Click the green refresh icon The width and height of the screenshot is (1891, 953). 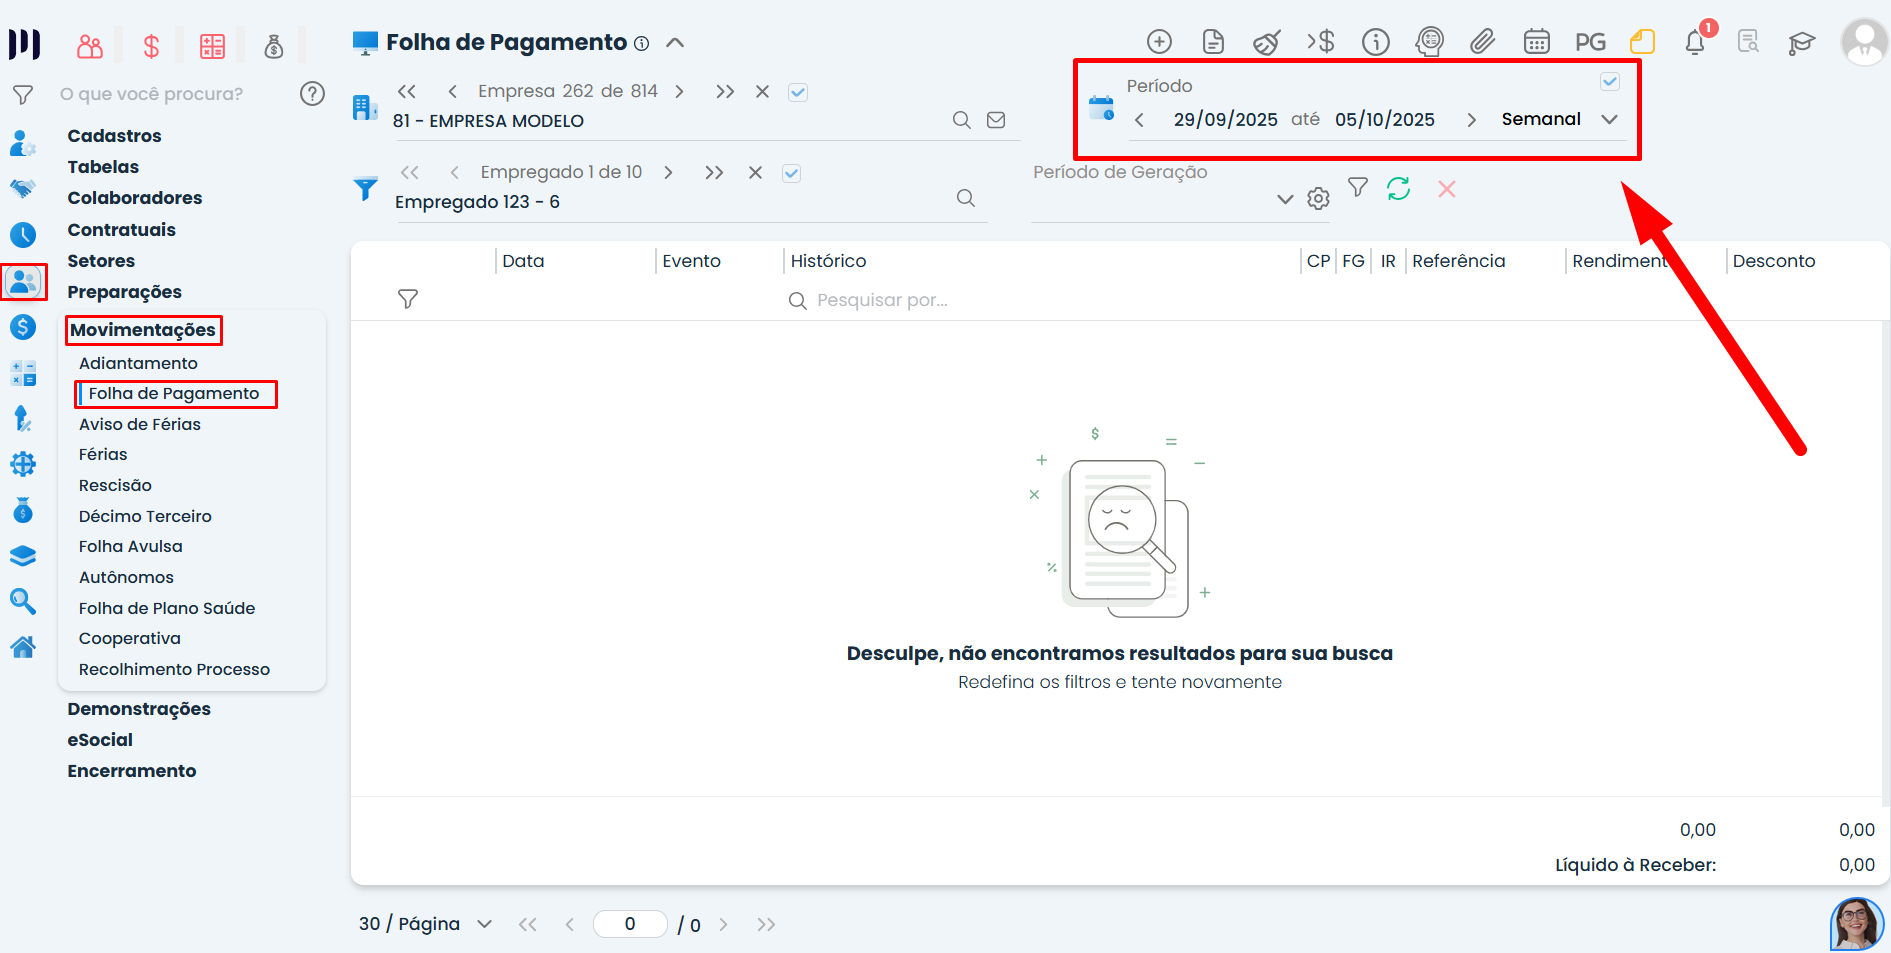point(1398,188)
